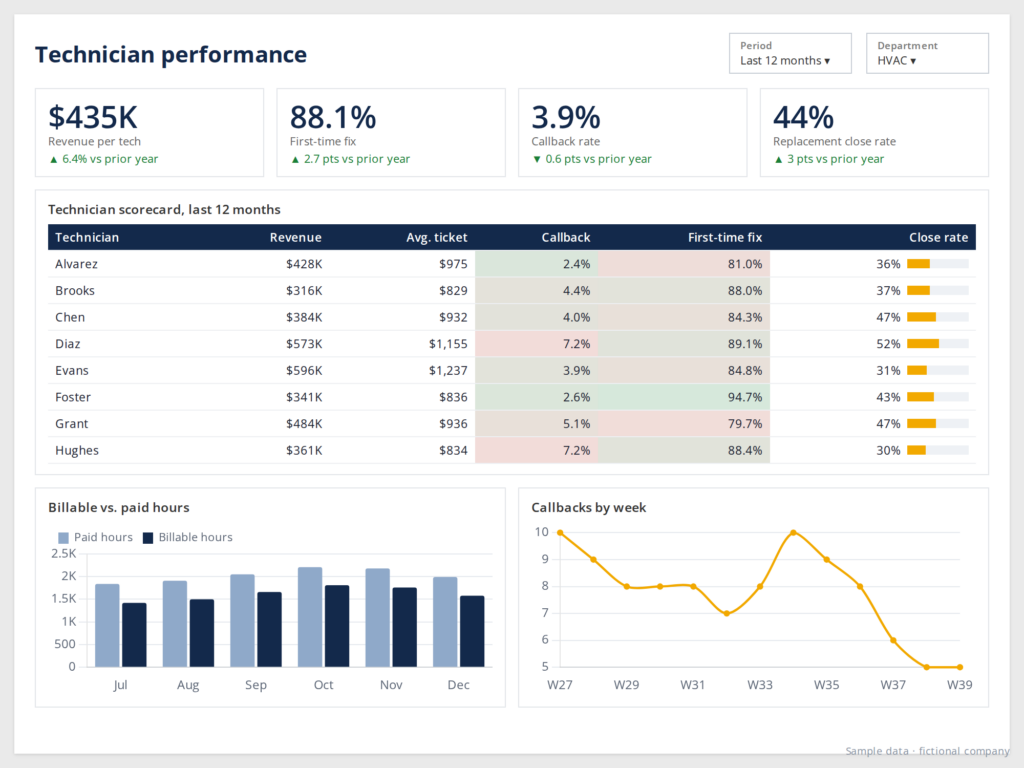Click the W37 callbacks data point at 6

[893, 641]
